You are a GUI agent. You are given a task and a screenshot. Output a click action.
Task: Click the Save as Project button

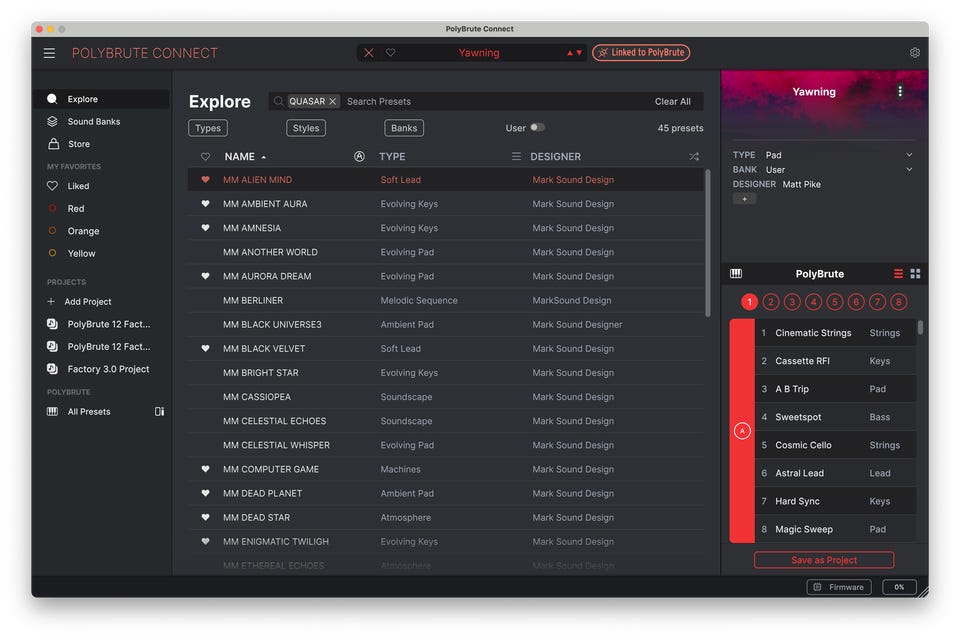[x=824, y=560]
